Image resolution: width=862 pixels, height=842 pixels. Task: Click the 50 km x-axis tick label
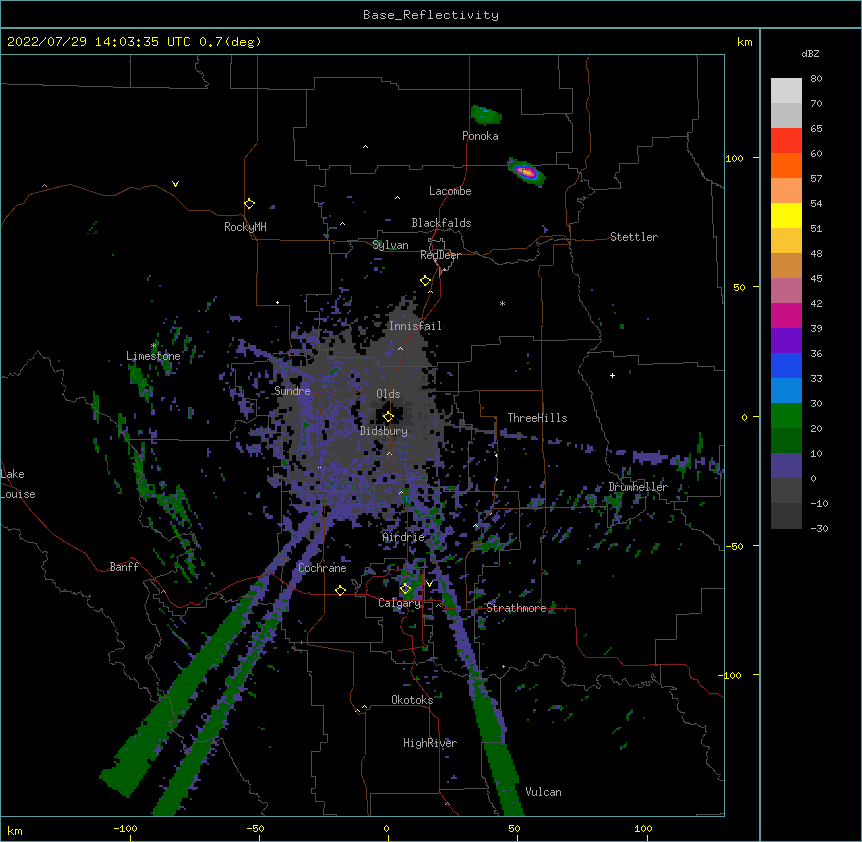514,828
